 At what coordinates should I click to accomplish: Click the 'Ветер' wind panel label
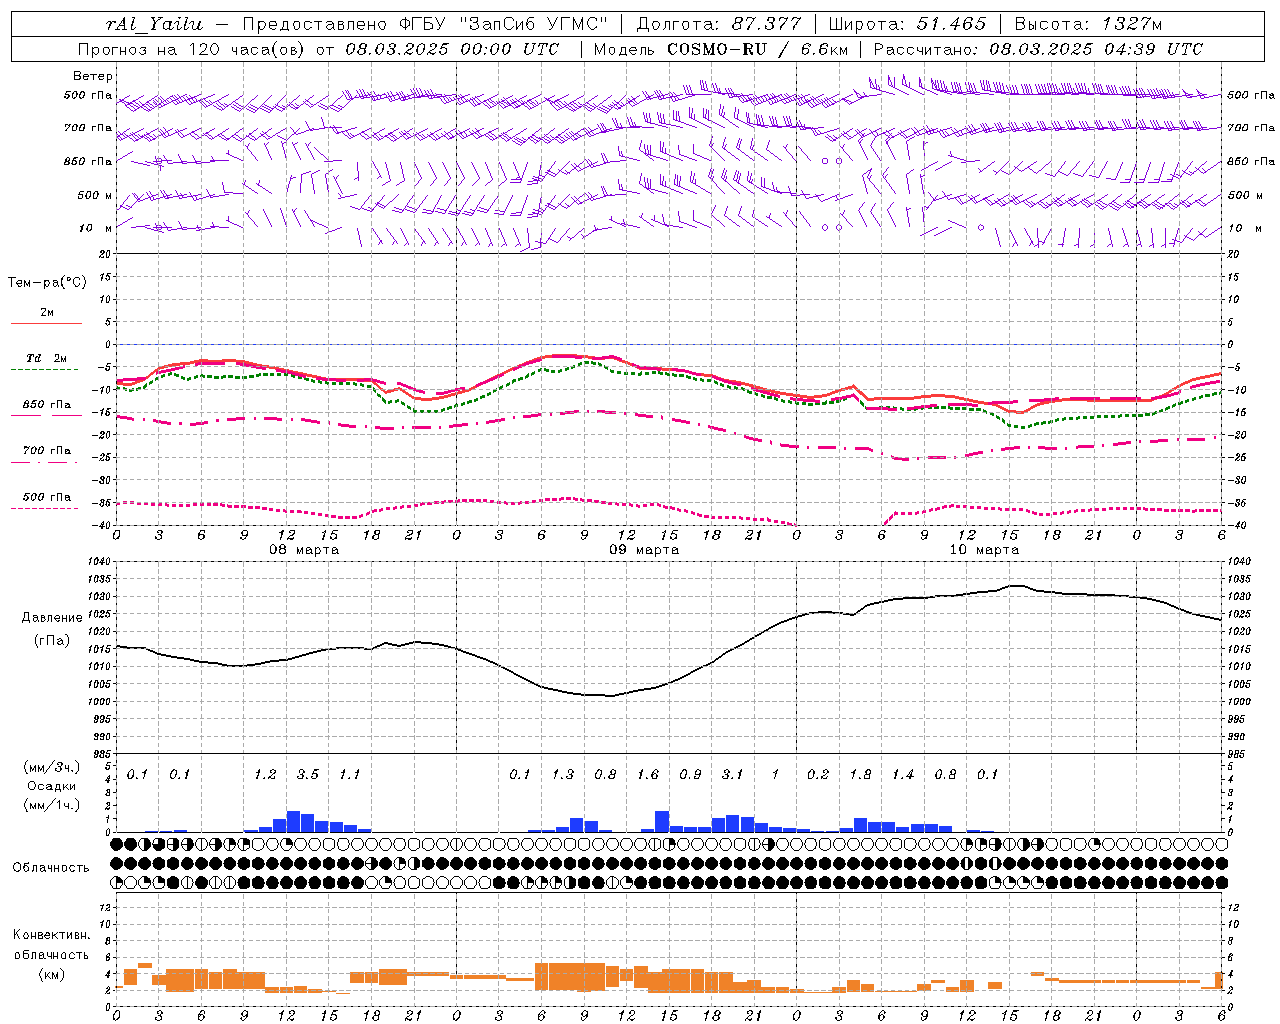[x=93, y=76]
